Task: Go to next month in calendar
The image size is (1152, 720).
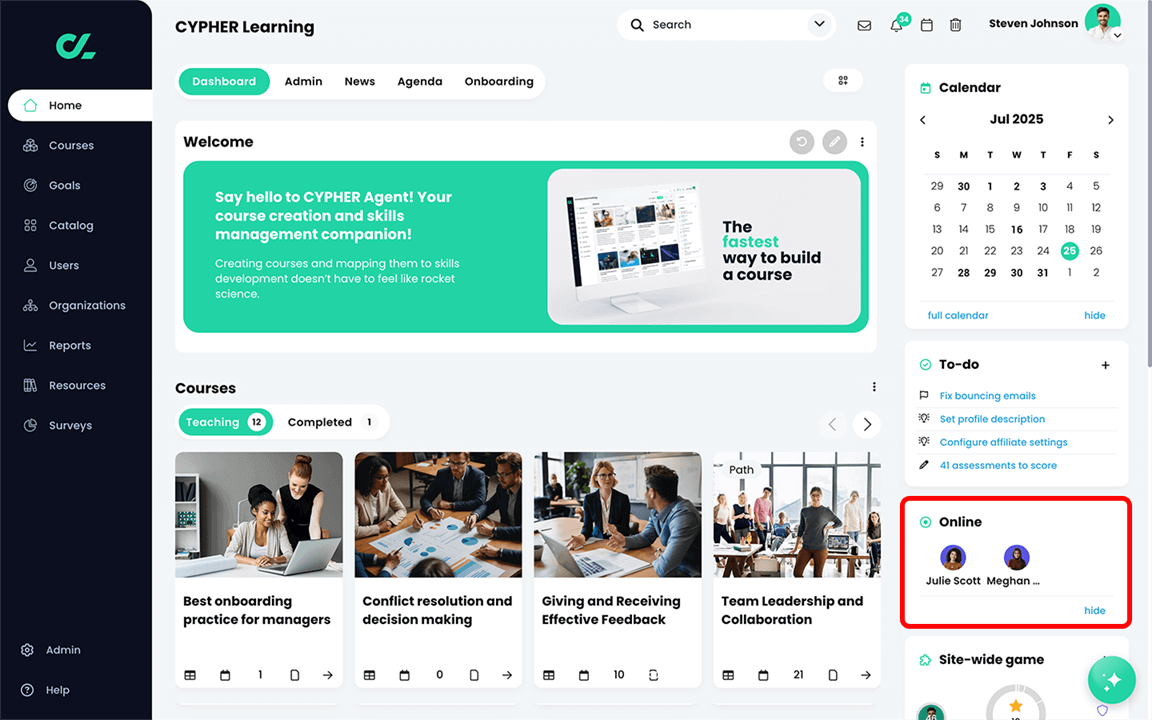Action: pos(1110,120)
